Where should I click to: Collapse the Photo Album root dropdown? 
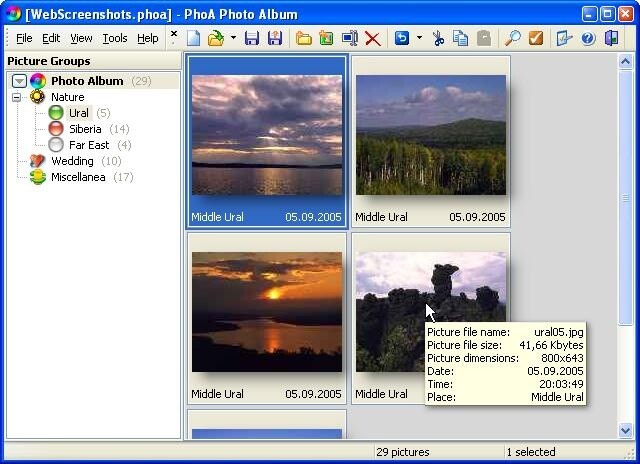coord(19,81)
